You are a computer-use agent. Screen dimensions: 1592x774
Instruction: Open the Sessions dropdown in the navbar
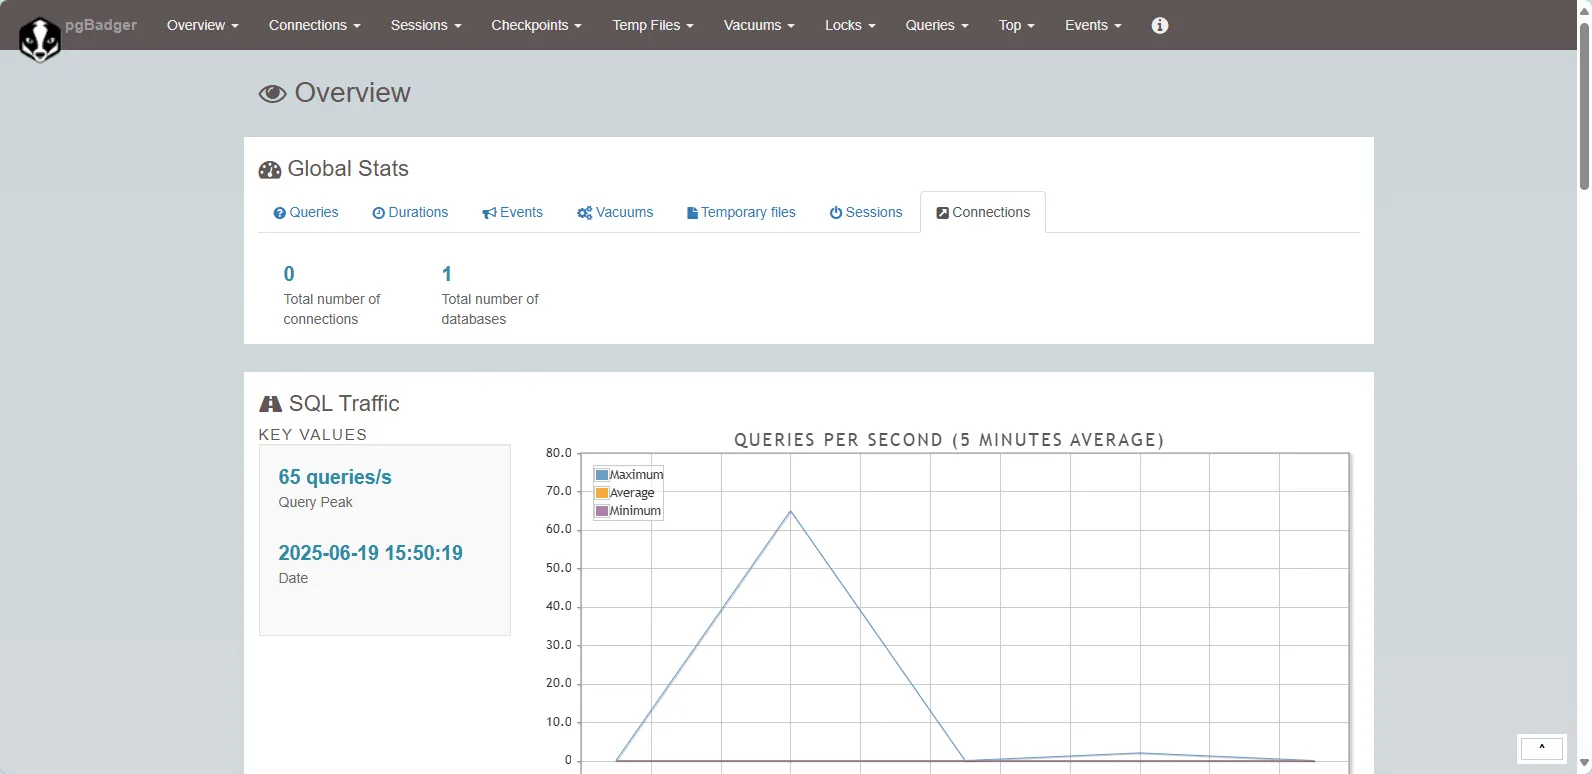[426, 25]
